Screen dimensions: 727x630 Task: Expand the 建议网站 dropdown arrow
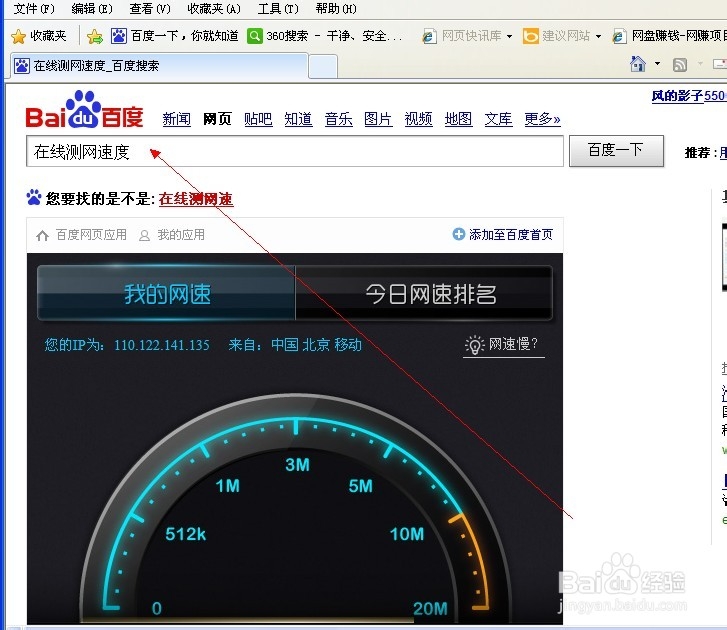click(598, 36)
